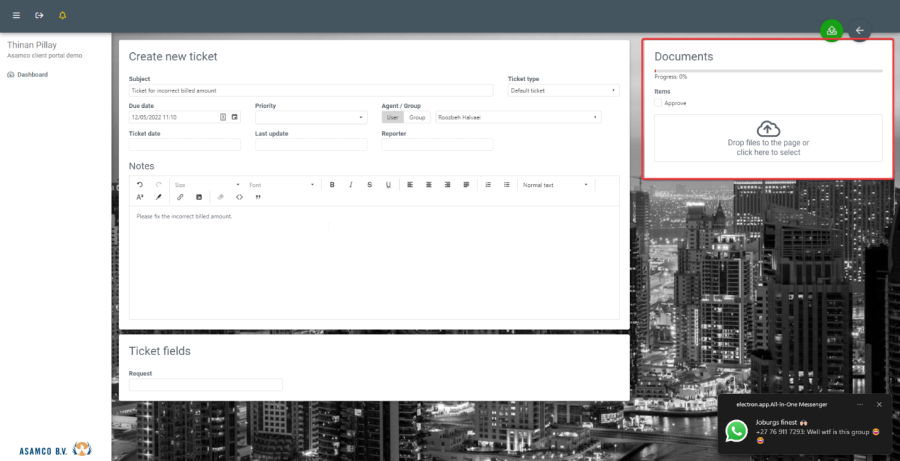
Task: Open the Ticket type dropdown
Action: click(563, 90)
